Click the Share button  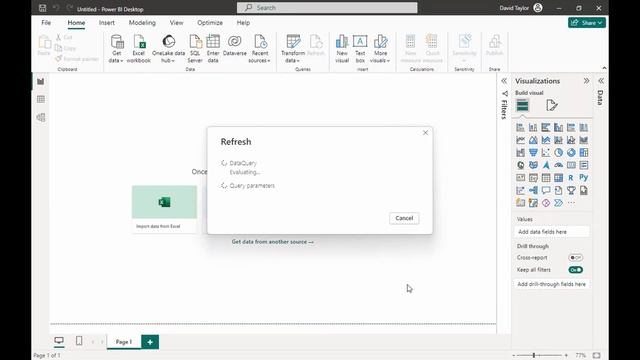(587, 23)
